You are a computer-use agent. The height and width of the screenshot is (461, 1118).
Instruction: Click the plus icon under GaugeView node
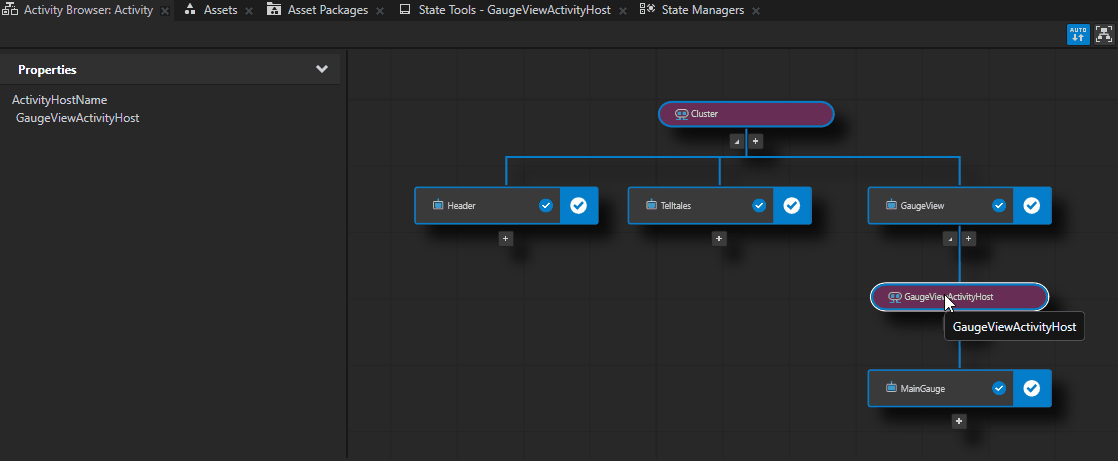point(969,238)
